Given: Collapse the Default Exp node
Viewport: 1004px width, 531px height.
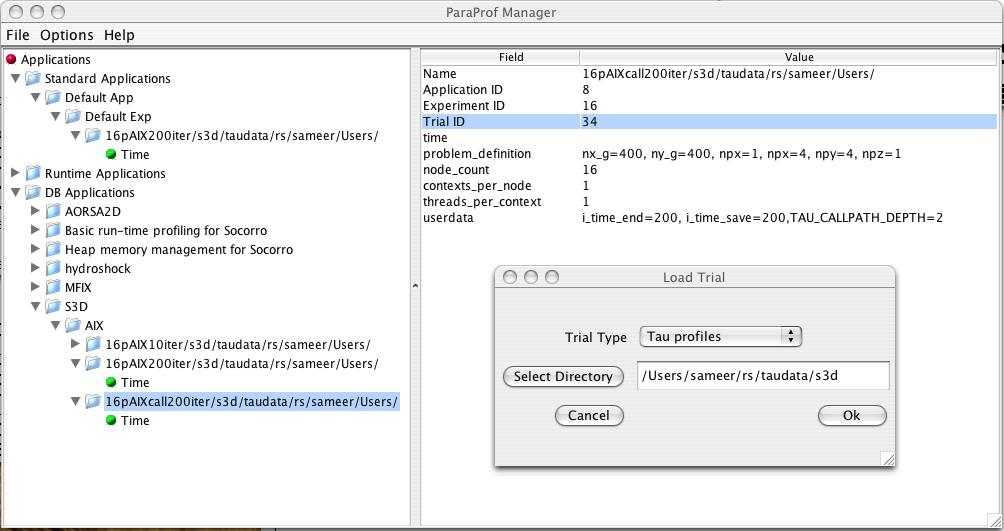Looking at the screenshot, I should pos(56,117).
